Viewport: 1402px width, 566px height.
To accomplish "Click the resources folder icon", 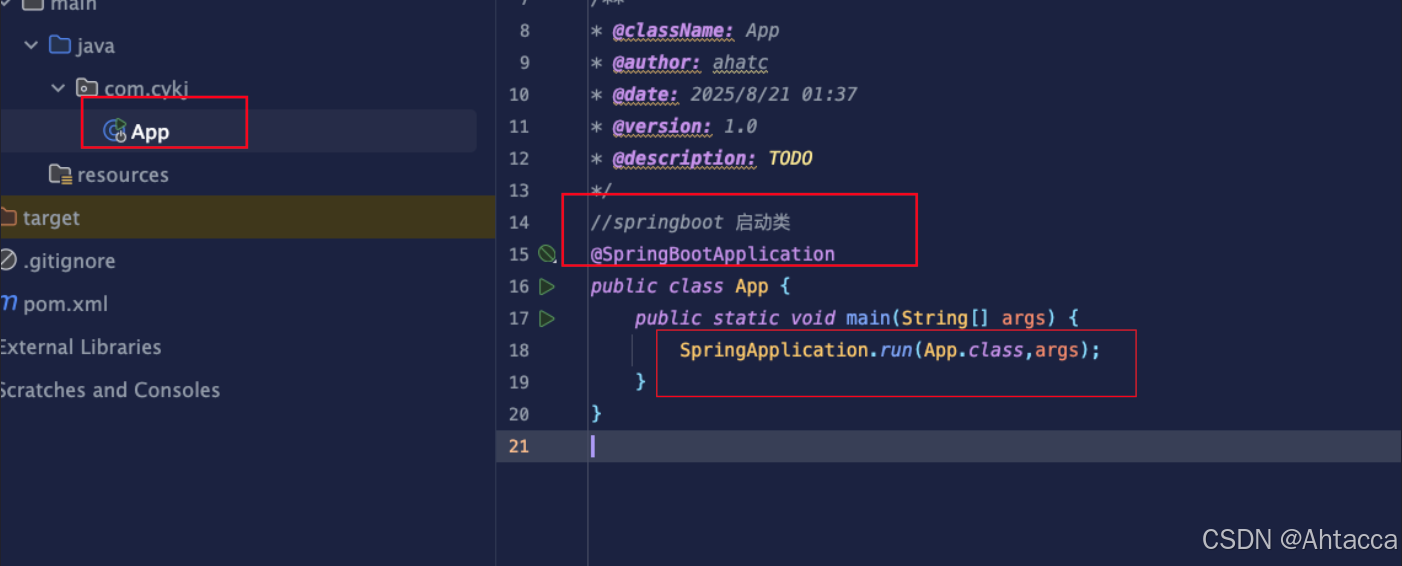I will (x=60, y=175).
